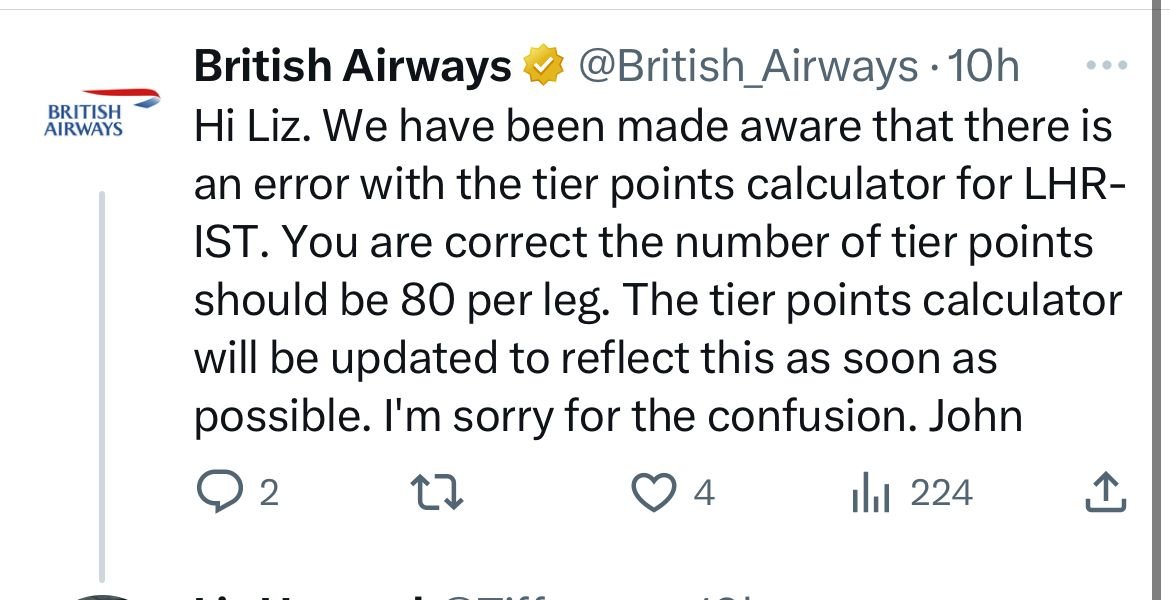
Task: Click the partially visible avatar below the thread
Action: [x=100, y=596]
